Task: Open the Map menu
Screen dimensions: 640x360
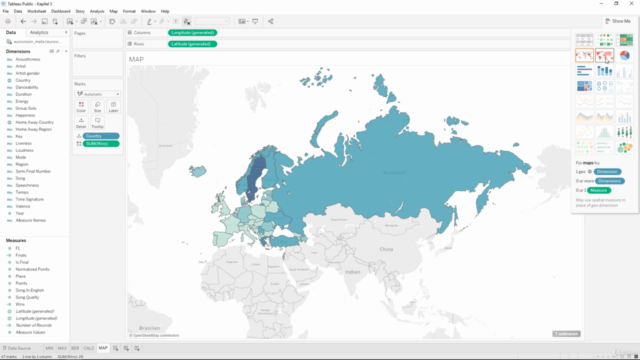Action: [x=113, y=11]
